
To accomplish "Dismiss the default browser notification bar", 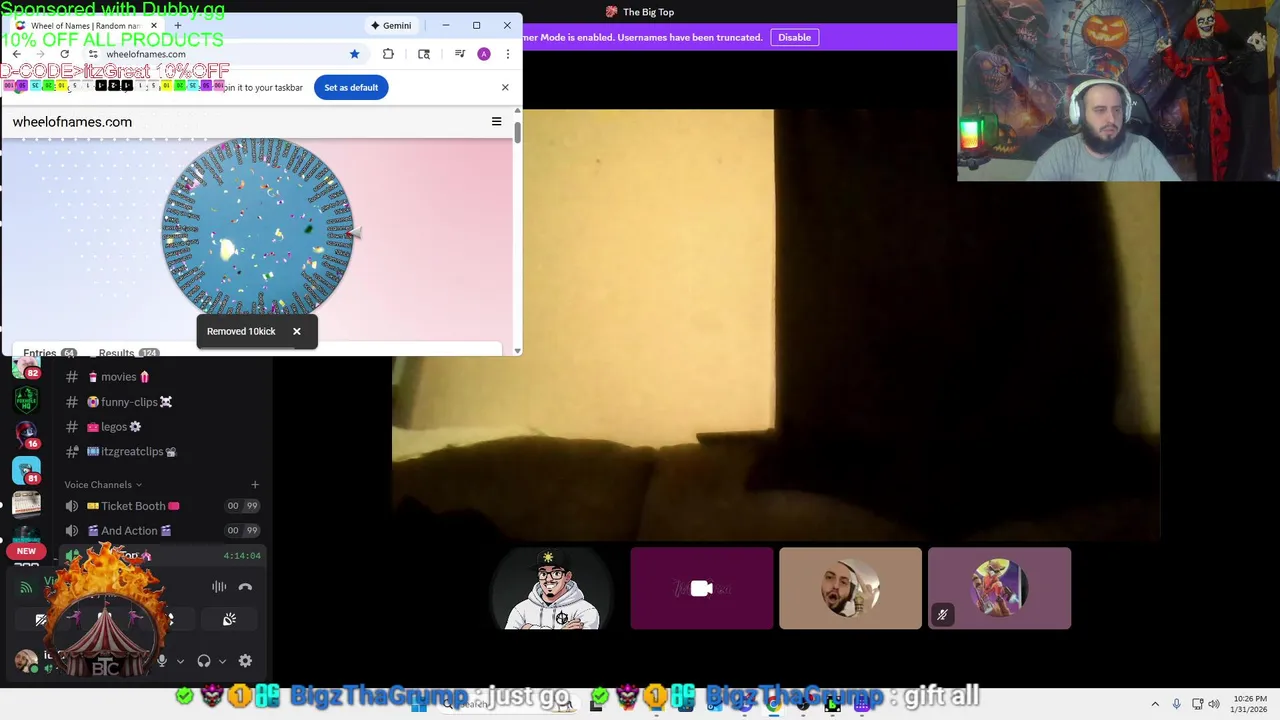I will (x=505, y=87).
